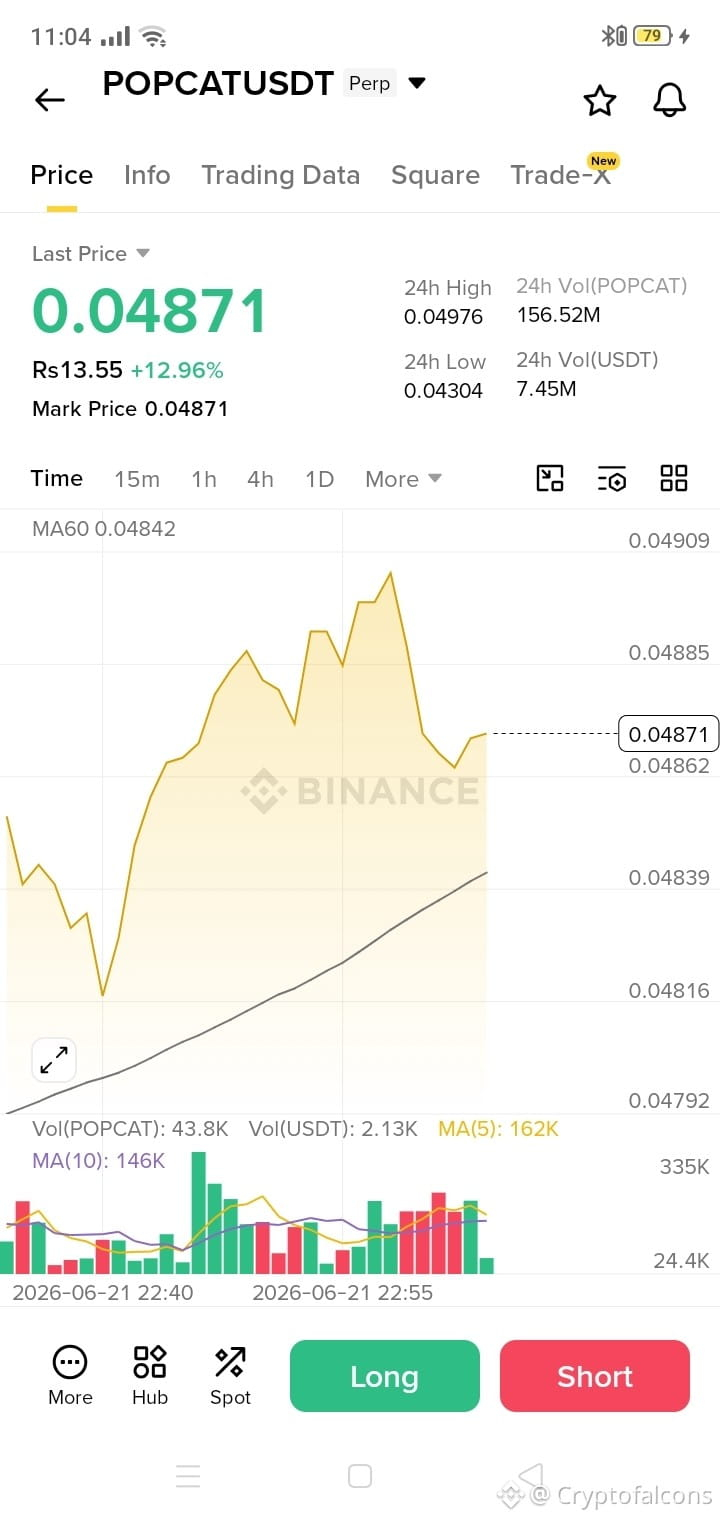Open price alert bell icon
Viewport: 720px width, 1520px height.
coord(670,100)
